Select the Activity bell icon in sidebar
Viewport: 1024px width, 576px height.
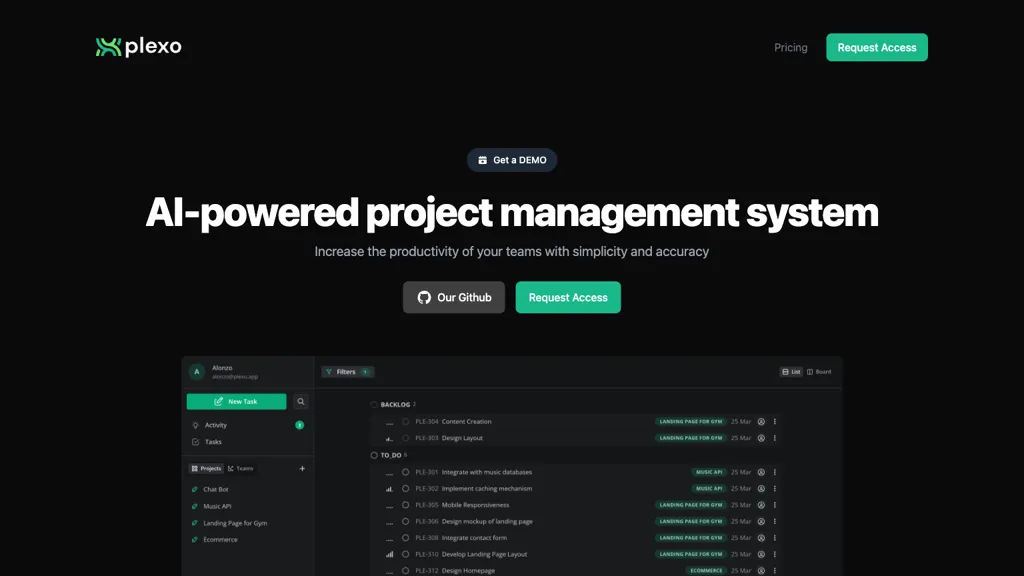[195, 425]
